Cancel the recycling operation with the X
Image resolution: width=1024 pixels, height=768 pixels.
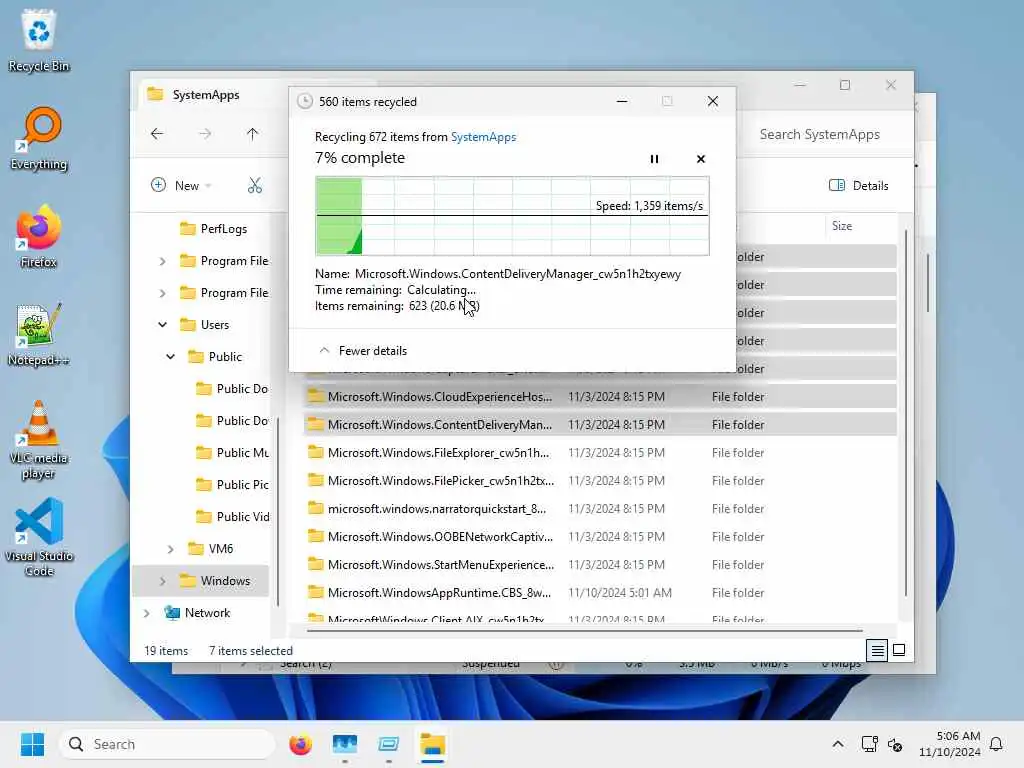701,159
